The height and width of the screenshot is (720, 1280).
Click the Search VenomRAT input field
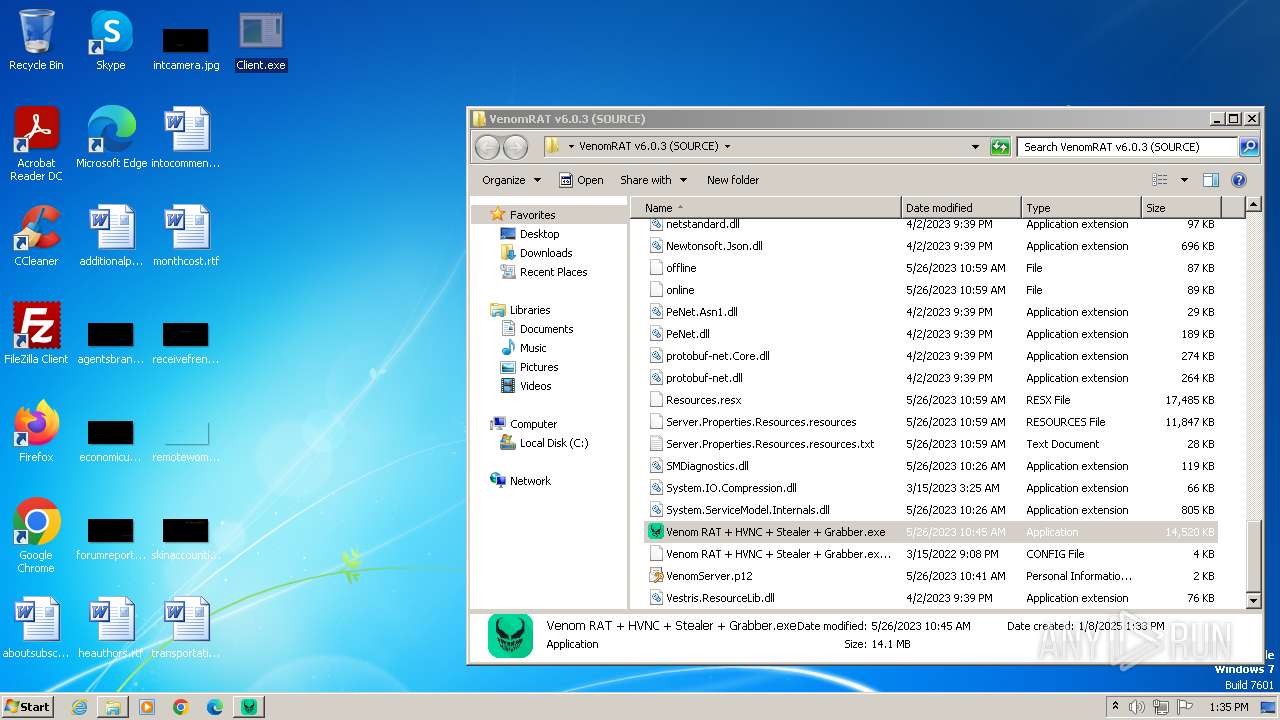[1128, 147]
